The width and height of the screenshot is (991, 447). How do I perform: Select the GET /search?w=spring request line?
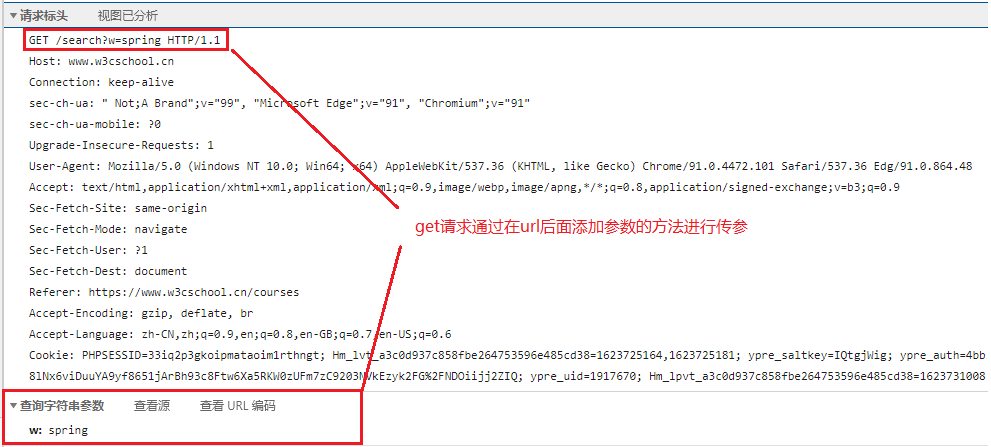coord(125,40)
